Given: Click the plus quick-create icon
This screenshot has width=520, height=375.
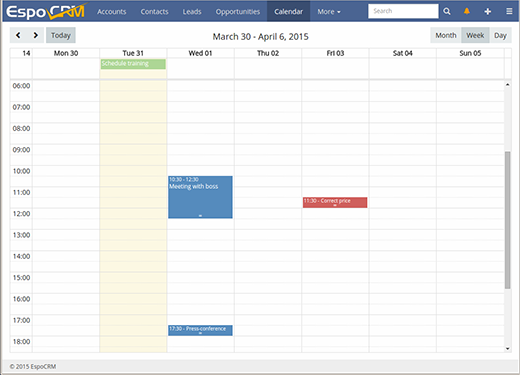Looking at the screenshot, I should [487, 11].
